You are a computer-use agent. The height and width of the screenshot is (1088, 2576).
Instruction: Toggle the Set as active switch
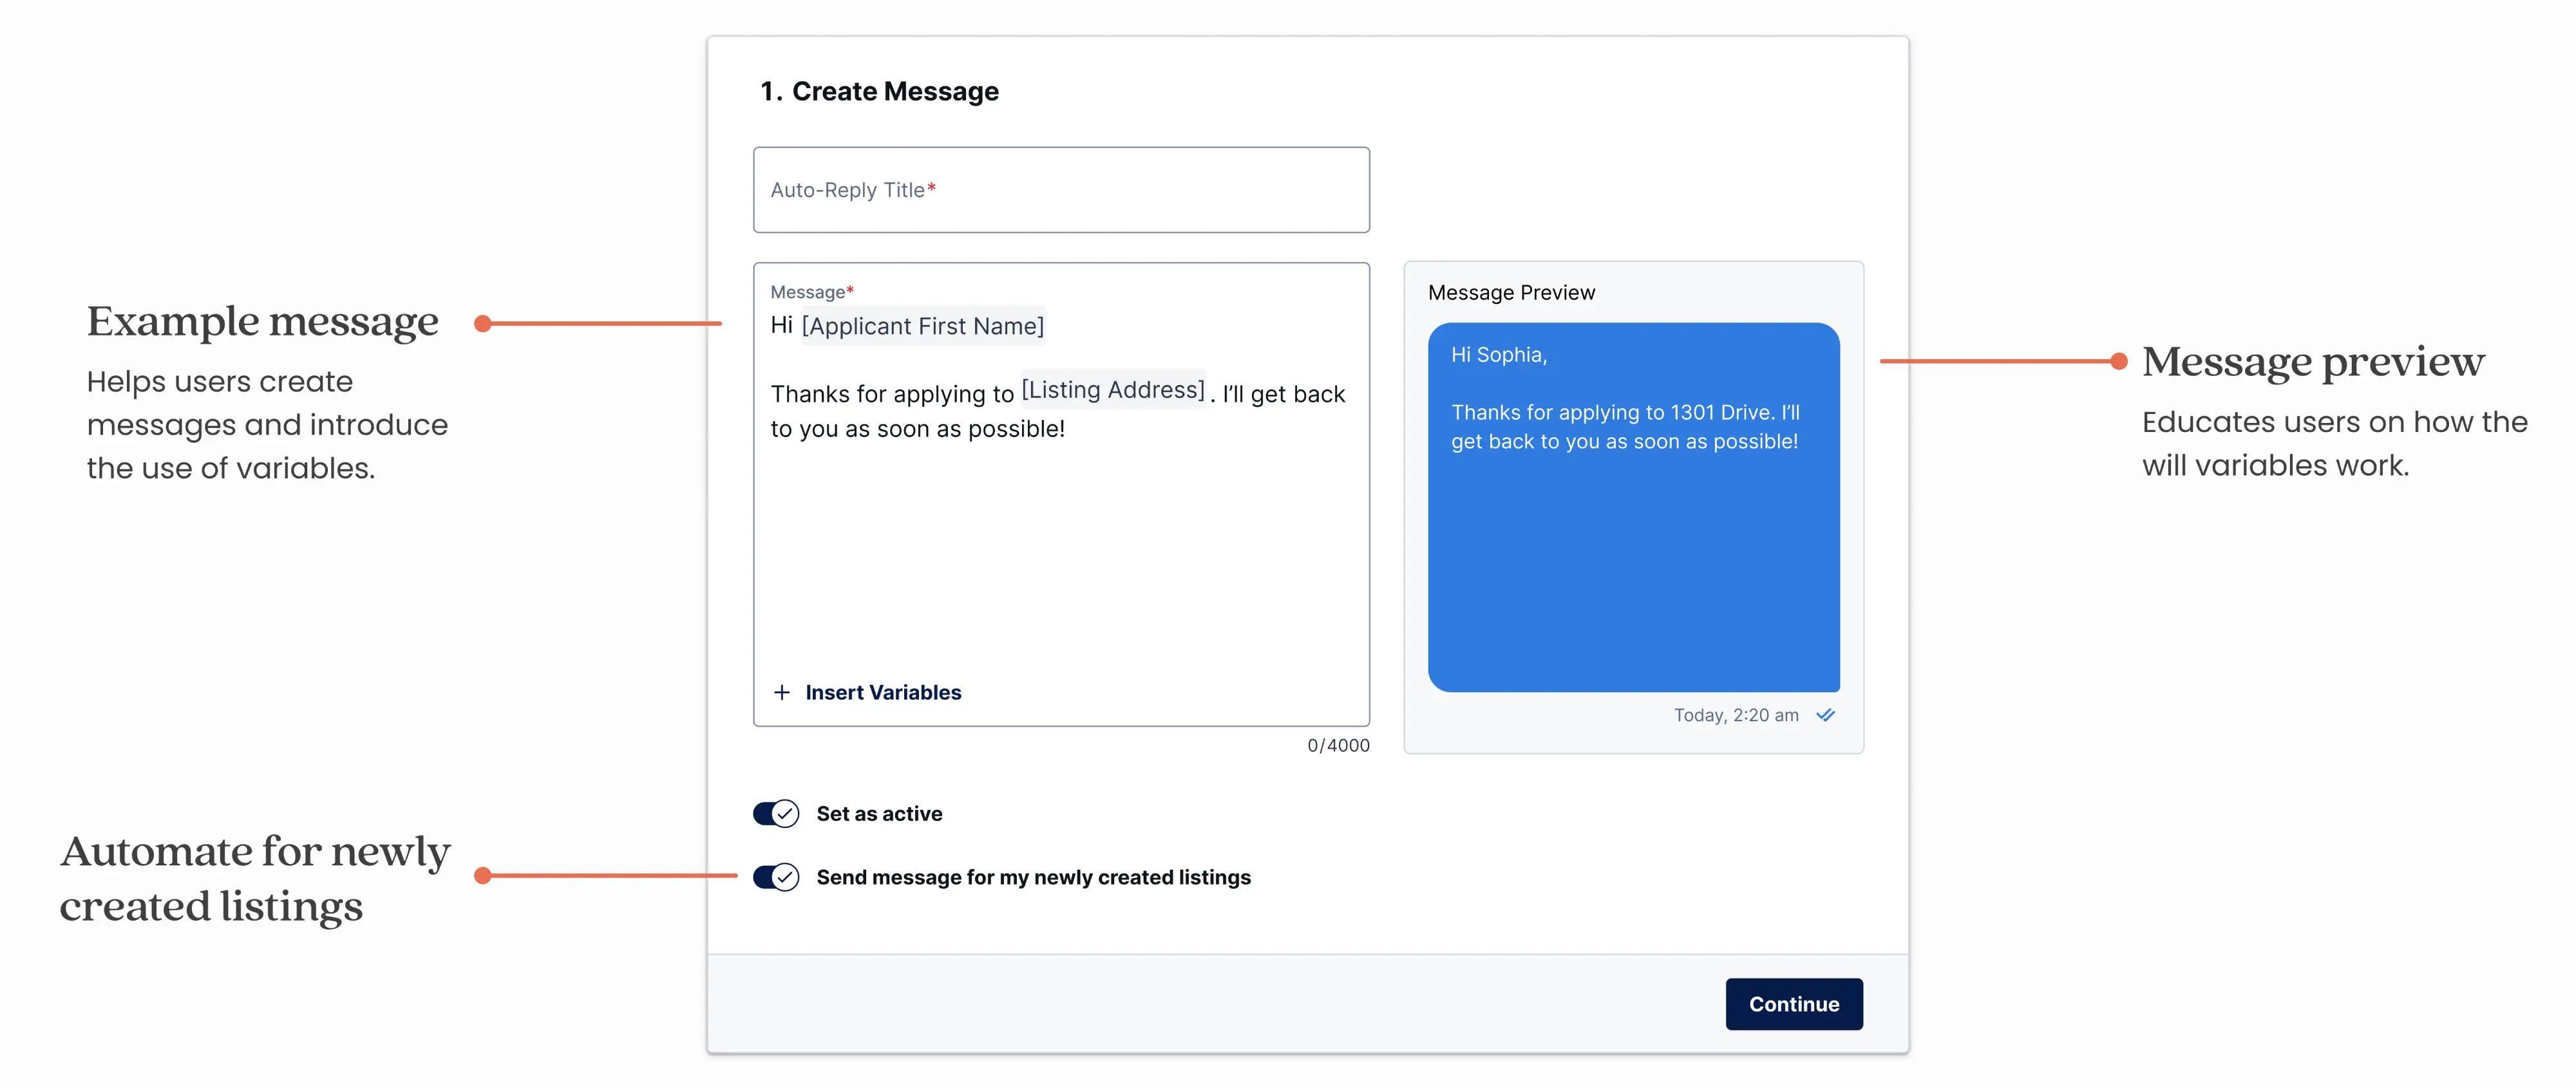click(x=776, y=814)
